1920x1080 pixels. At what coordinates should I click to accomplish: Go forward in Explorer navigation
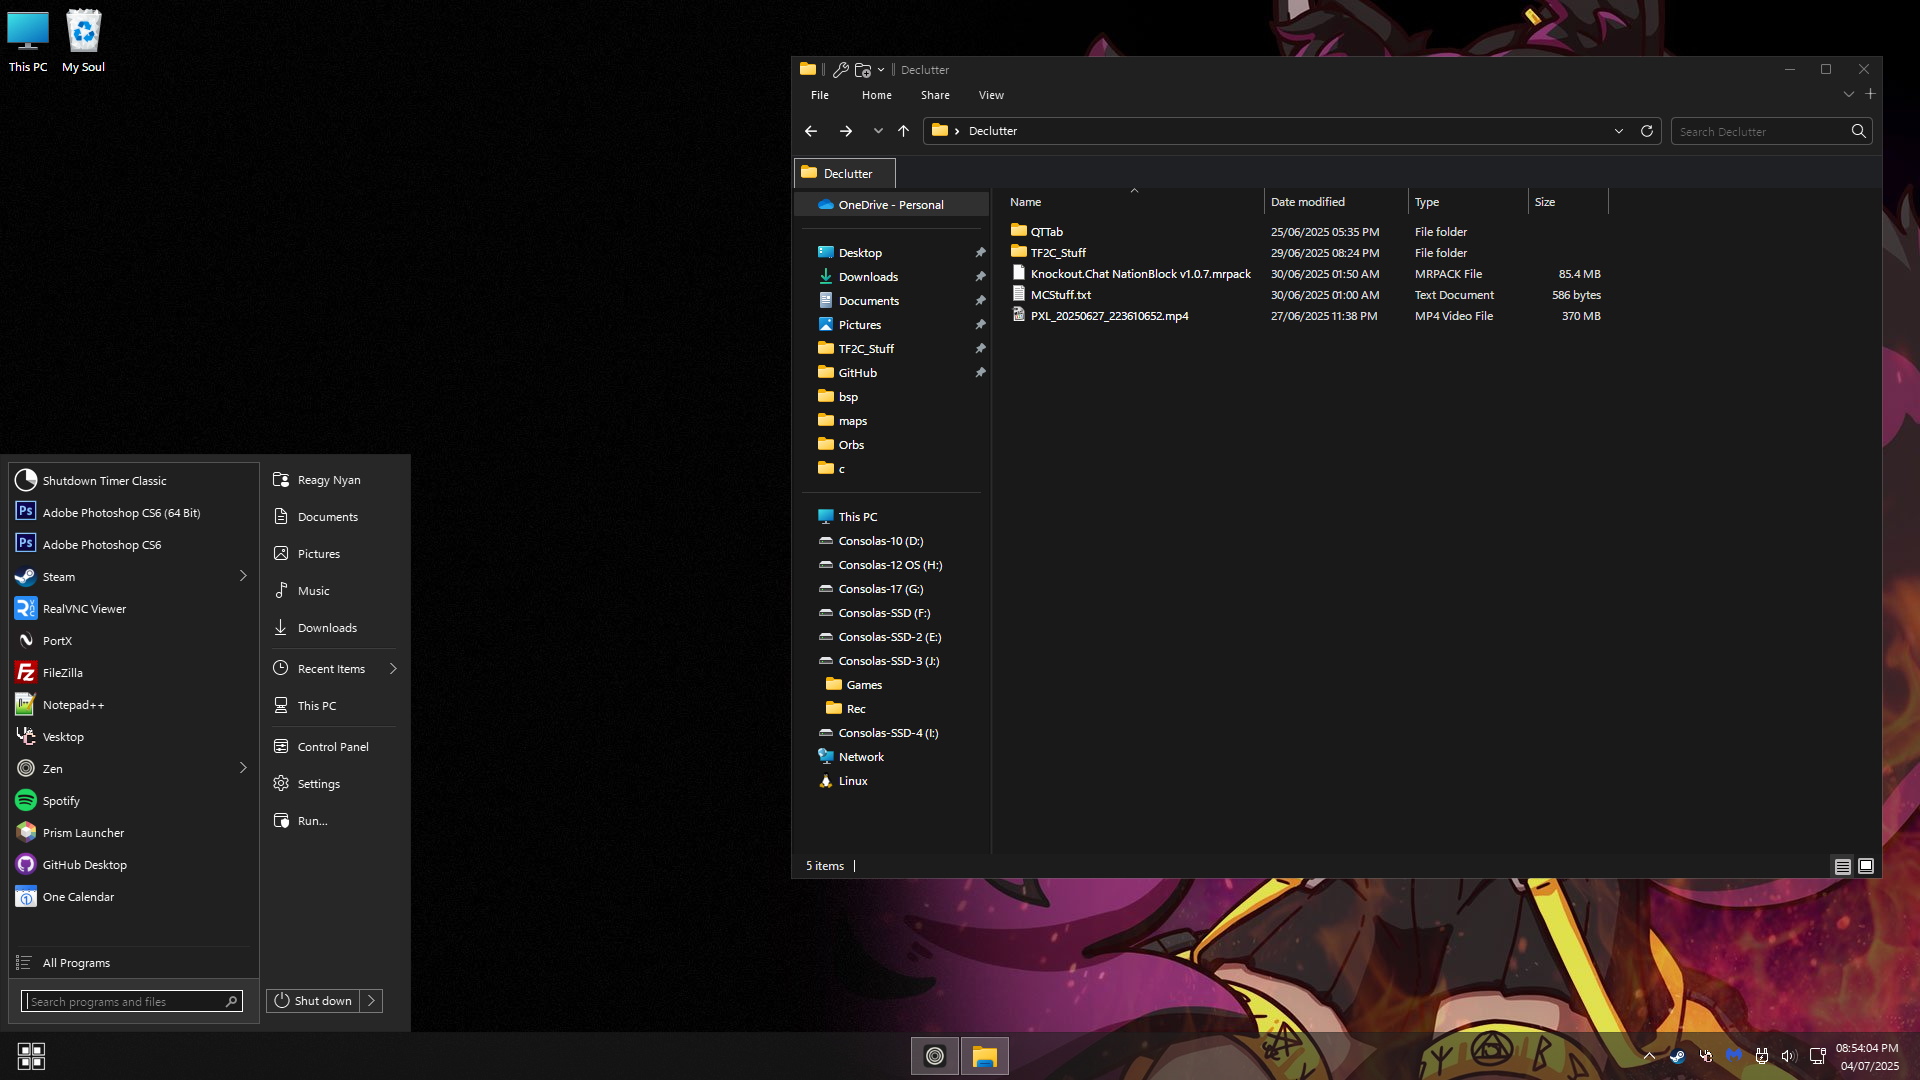(x=846, y=131)
